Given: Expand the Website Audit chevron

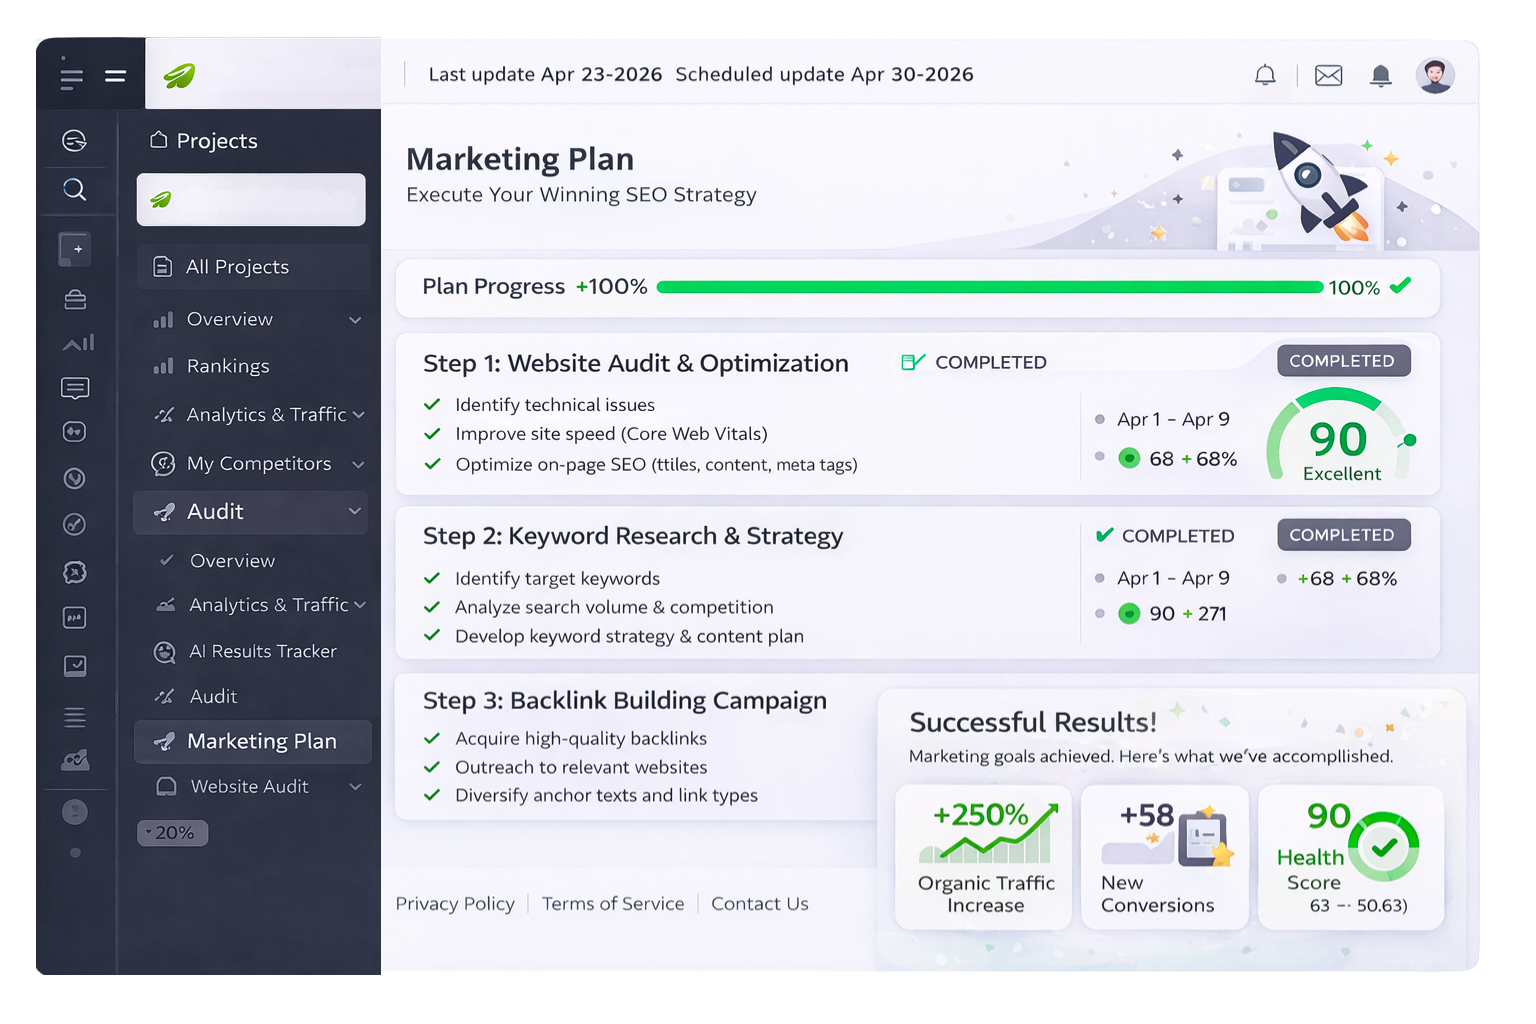Looking at the screenshot, I should 356,787.
